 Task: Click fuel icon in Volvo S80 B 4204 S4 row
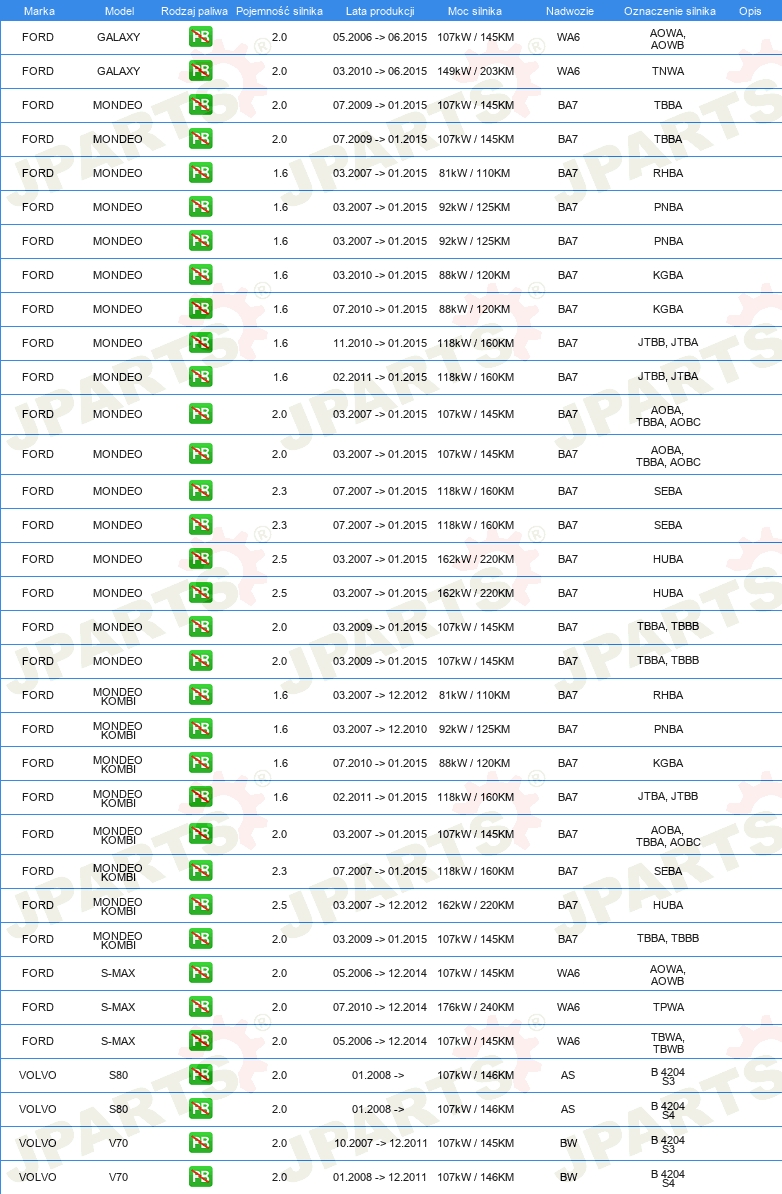point(200,1109)
